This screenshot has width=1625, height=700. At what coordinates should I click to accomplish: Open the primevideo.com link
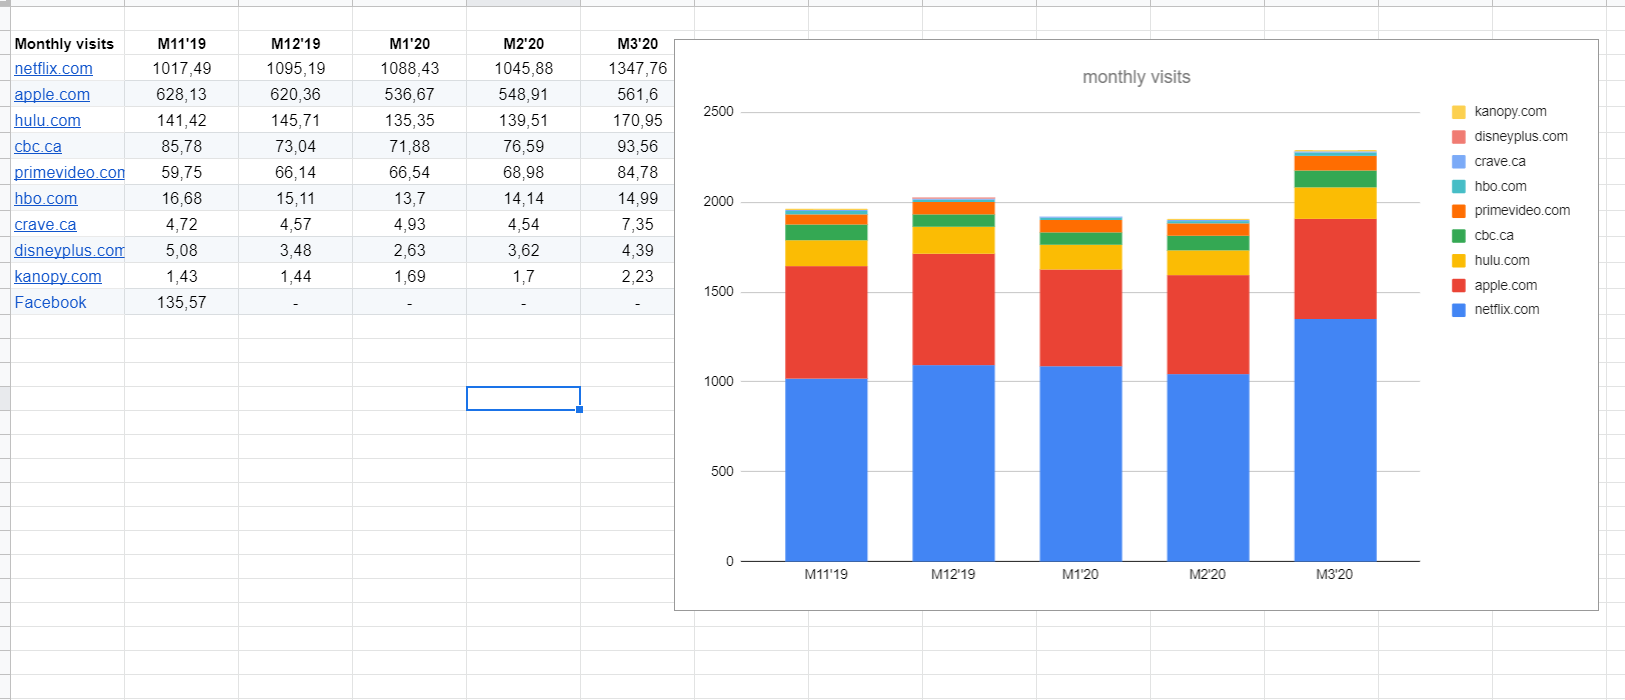69,172
